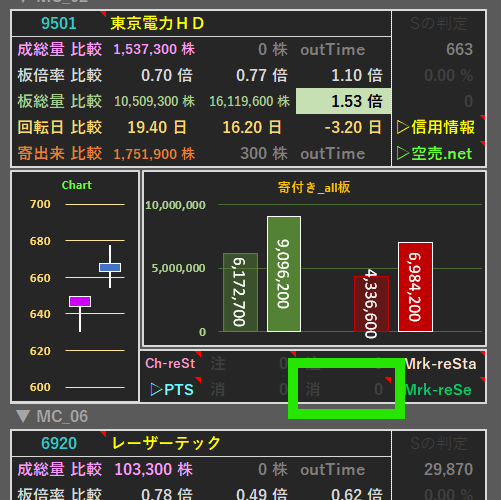The image size is (501, 500).
Task: Open the 空売.net link arrow
Action: click(x=403, y=153)
